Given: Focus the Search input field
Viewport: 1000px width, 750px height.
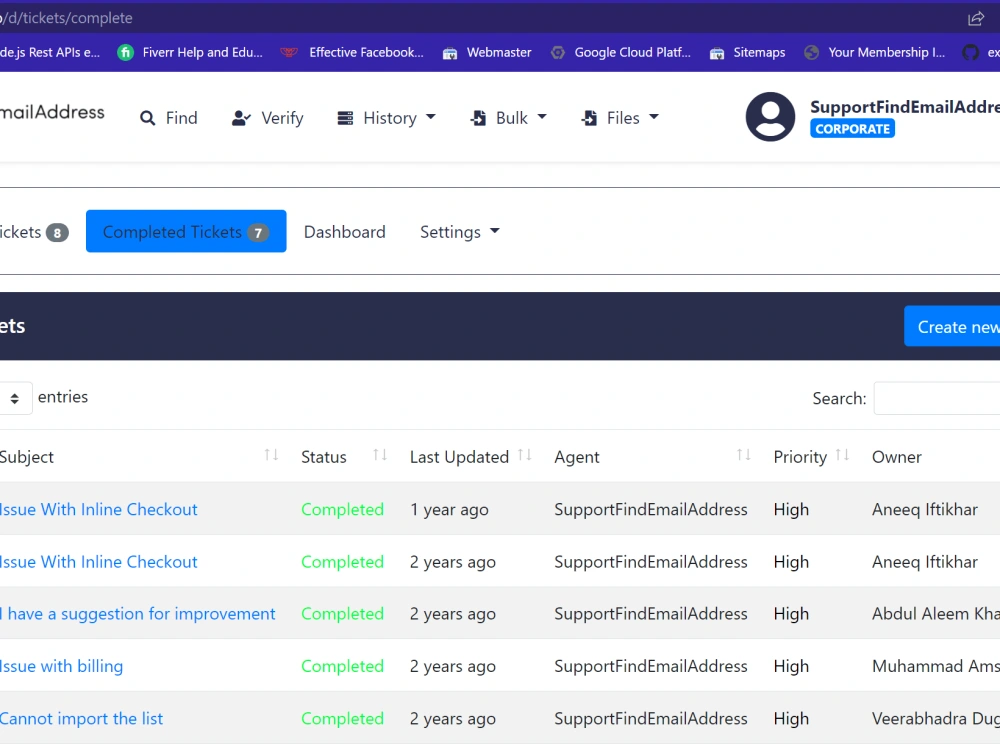Looking at the screenshot, I should pyautogui.click(x=936, y=399).
